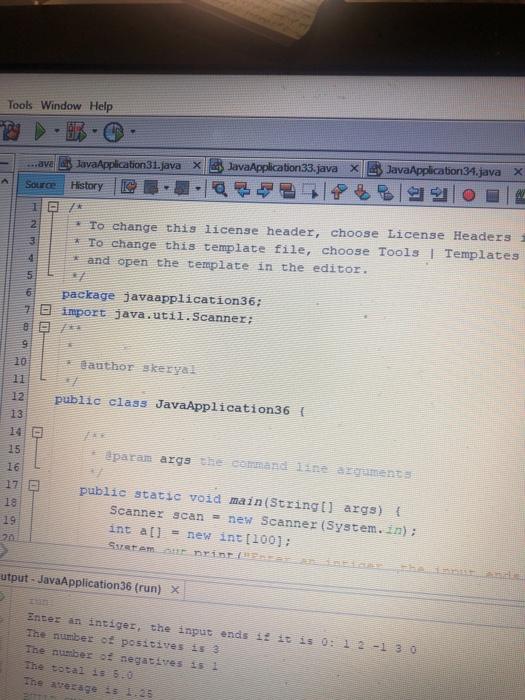Navigate Back in the editor toolbar
Viewport: 525px width, 700px height.
tap(151, 188)
